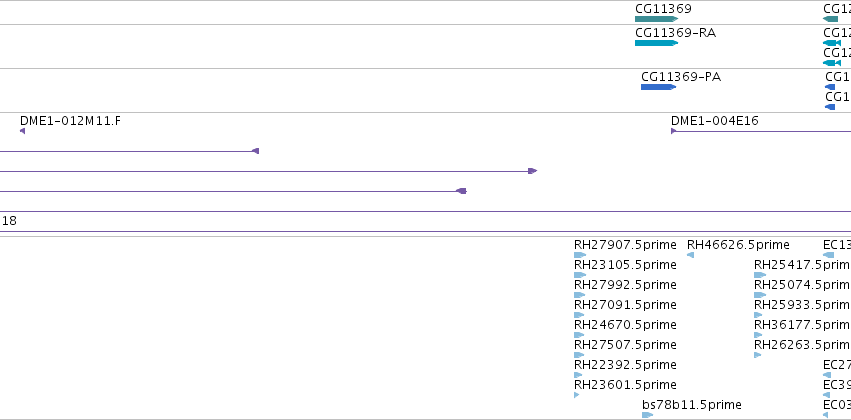
Task: Select the bs78b11.5prime arrow glyph
Action: point(647,415)
